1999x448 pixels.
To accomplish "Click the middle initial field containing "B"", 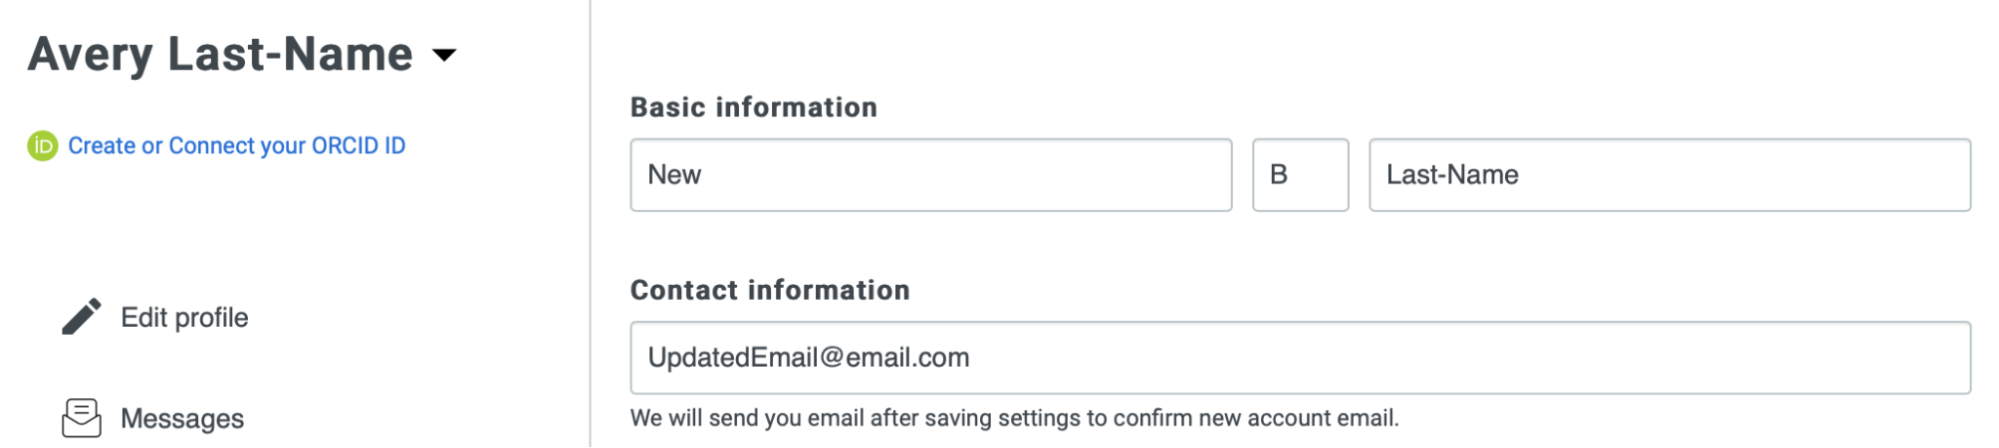I will click(1300, 175).
